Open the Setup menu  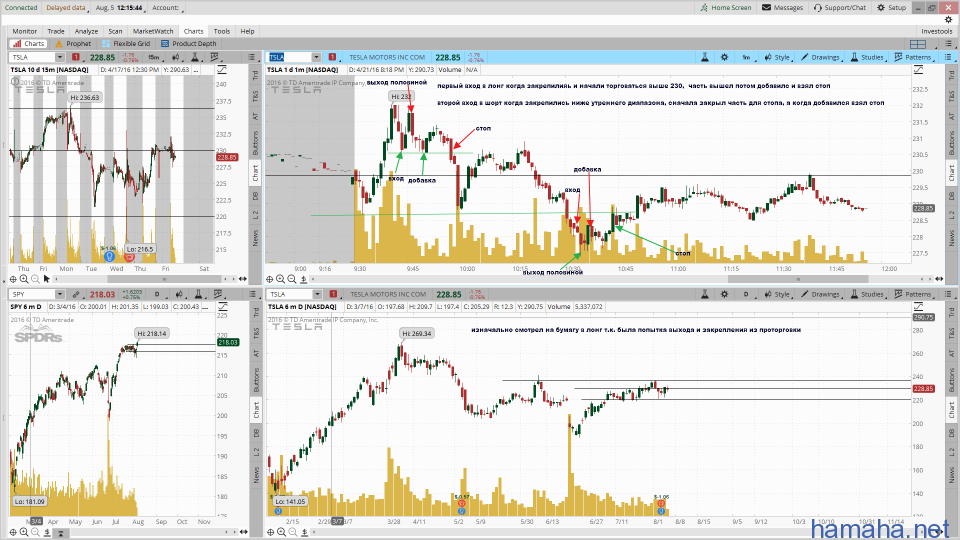[891, 7]
